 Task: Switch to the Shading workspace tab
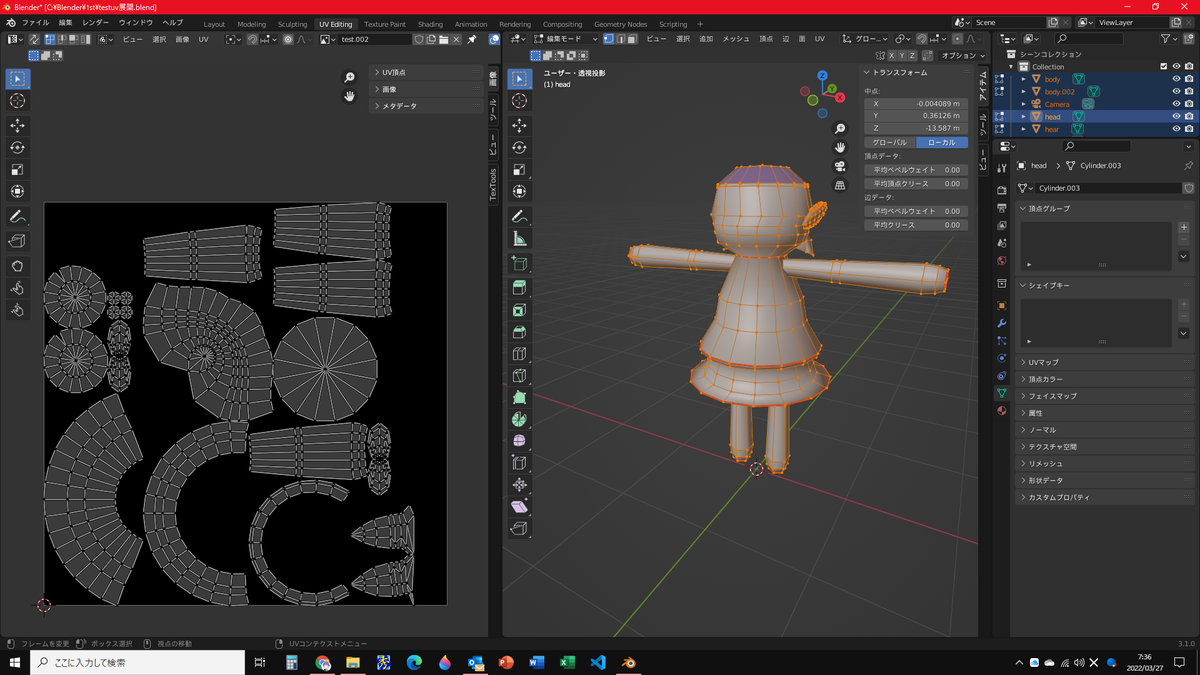(430, 24)
